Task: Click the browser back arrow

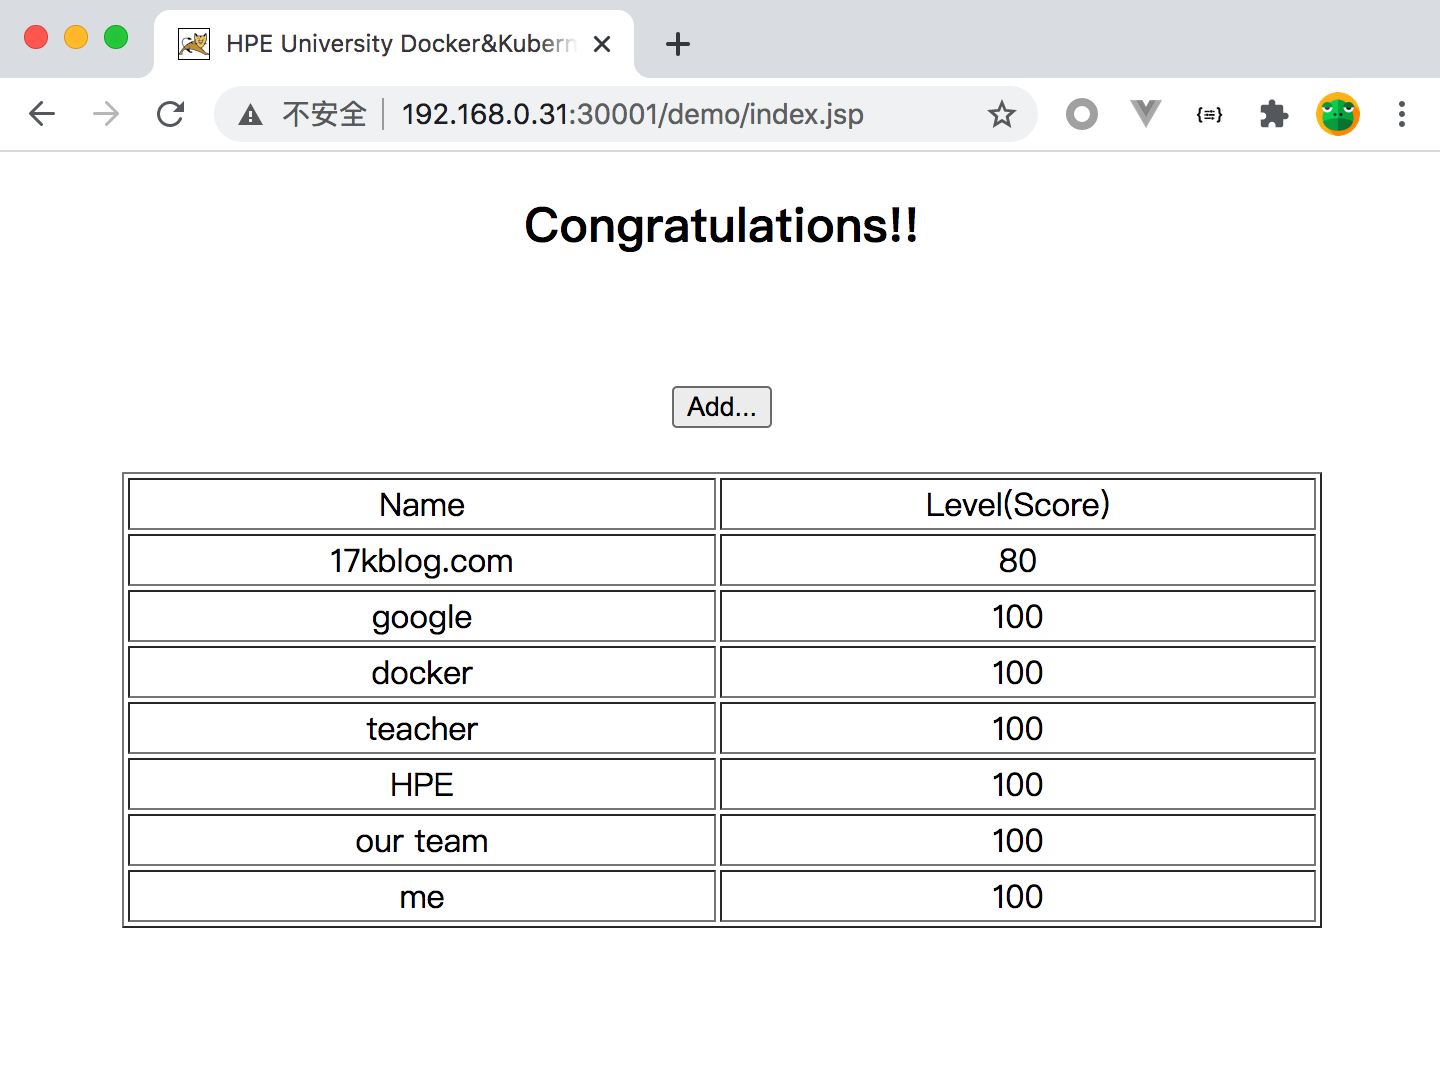Action: [x=42, y=114]
